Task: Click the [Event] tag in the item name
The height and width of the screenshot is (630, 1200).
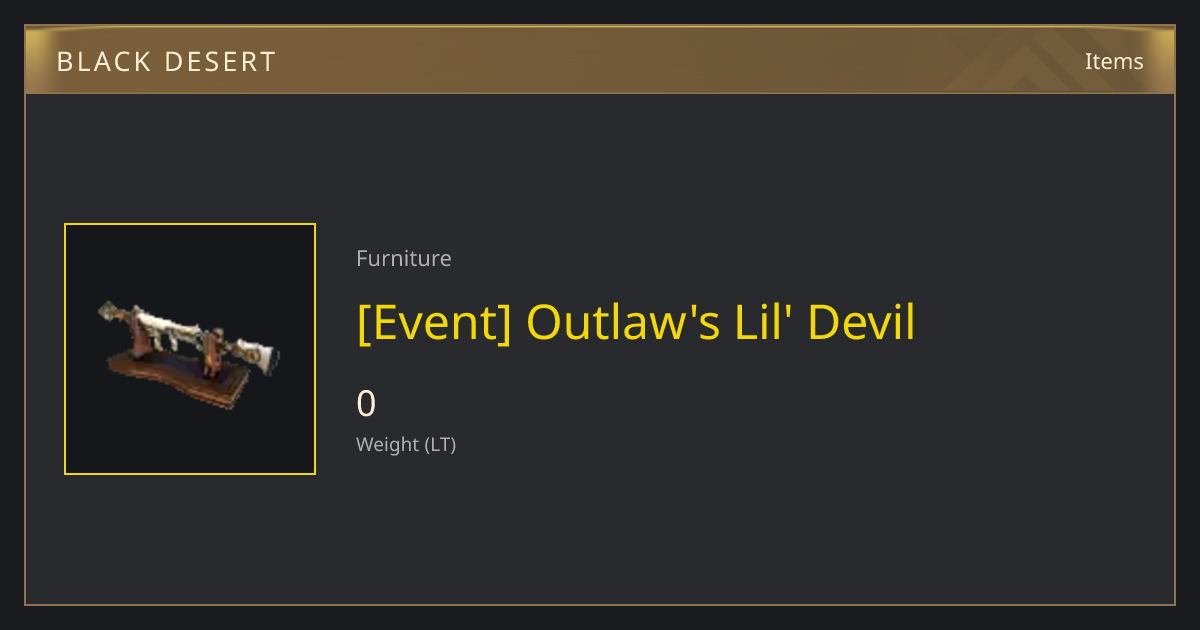Action: coord(434,322)
